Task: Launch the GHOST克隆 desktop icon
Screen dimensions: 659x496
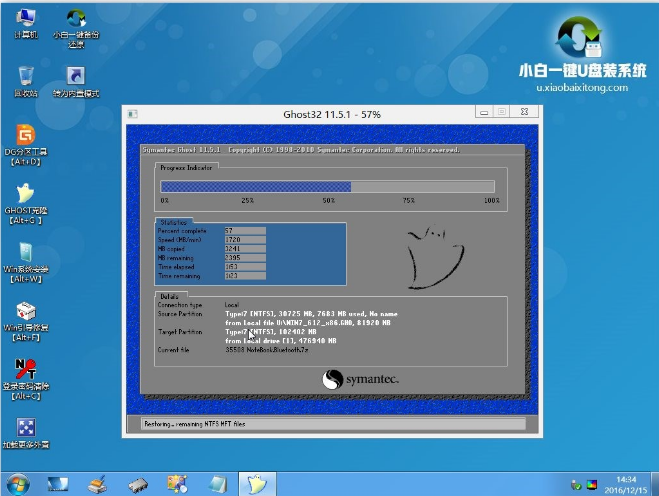Action: (26, 194)
